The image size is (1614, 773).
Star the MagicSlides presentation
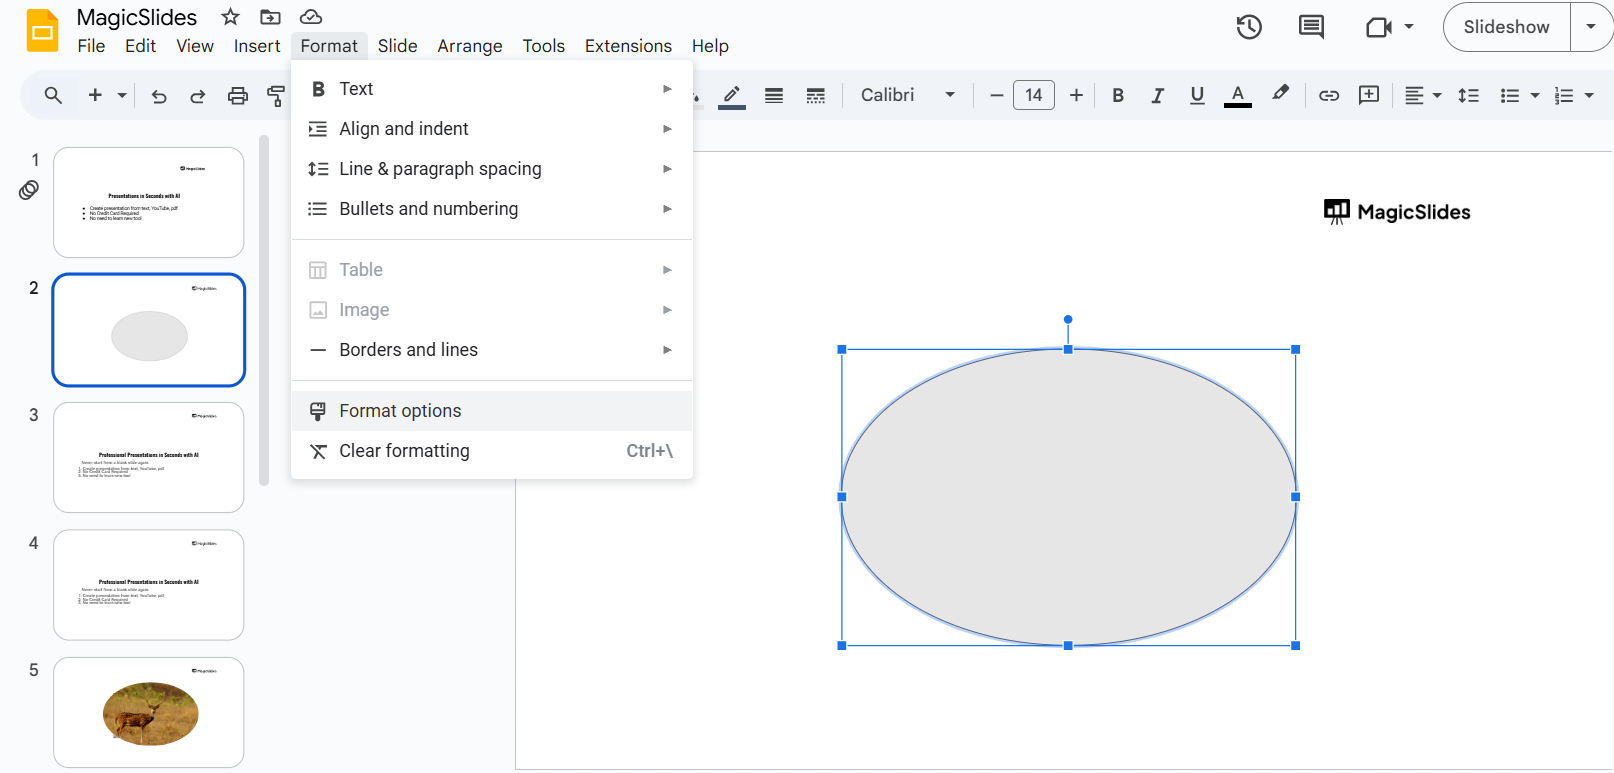tap(230, 17)
